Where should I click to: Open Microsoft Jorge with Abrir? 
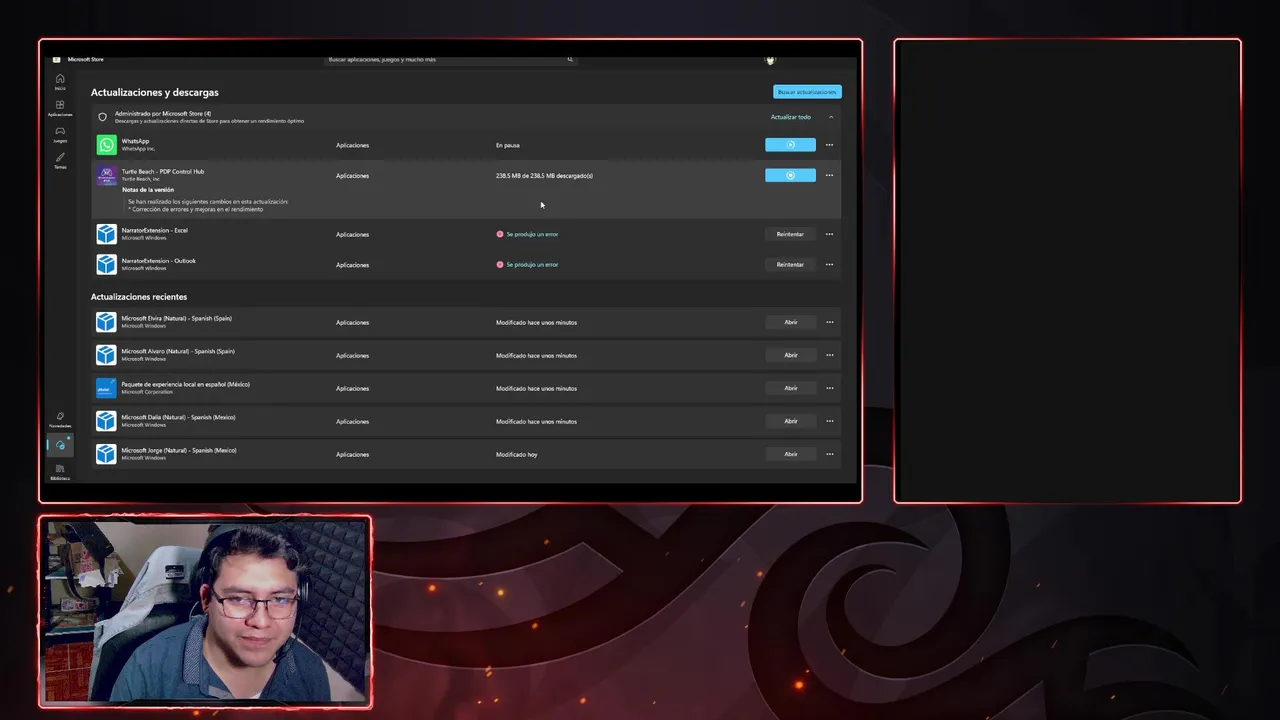790,454
